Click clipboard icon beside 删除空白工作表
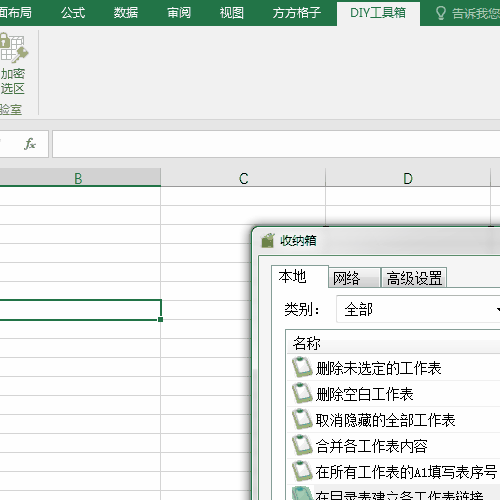 point(302,393)
